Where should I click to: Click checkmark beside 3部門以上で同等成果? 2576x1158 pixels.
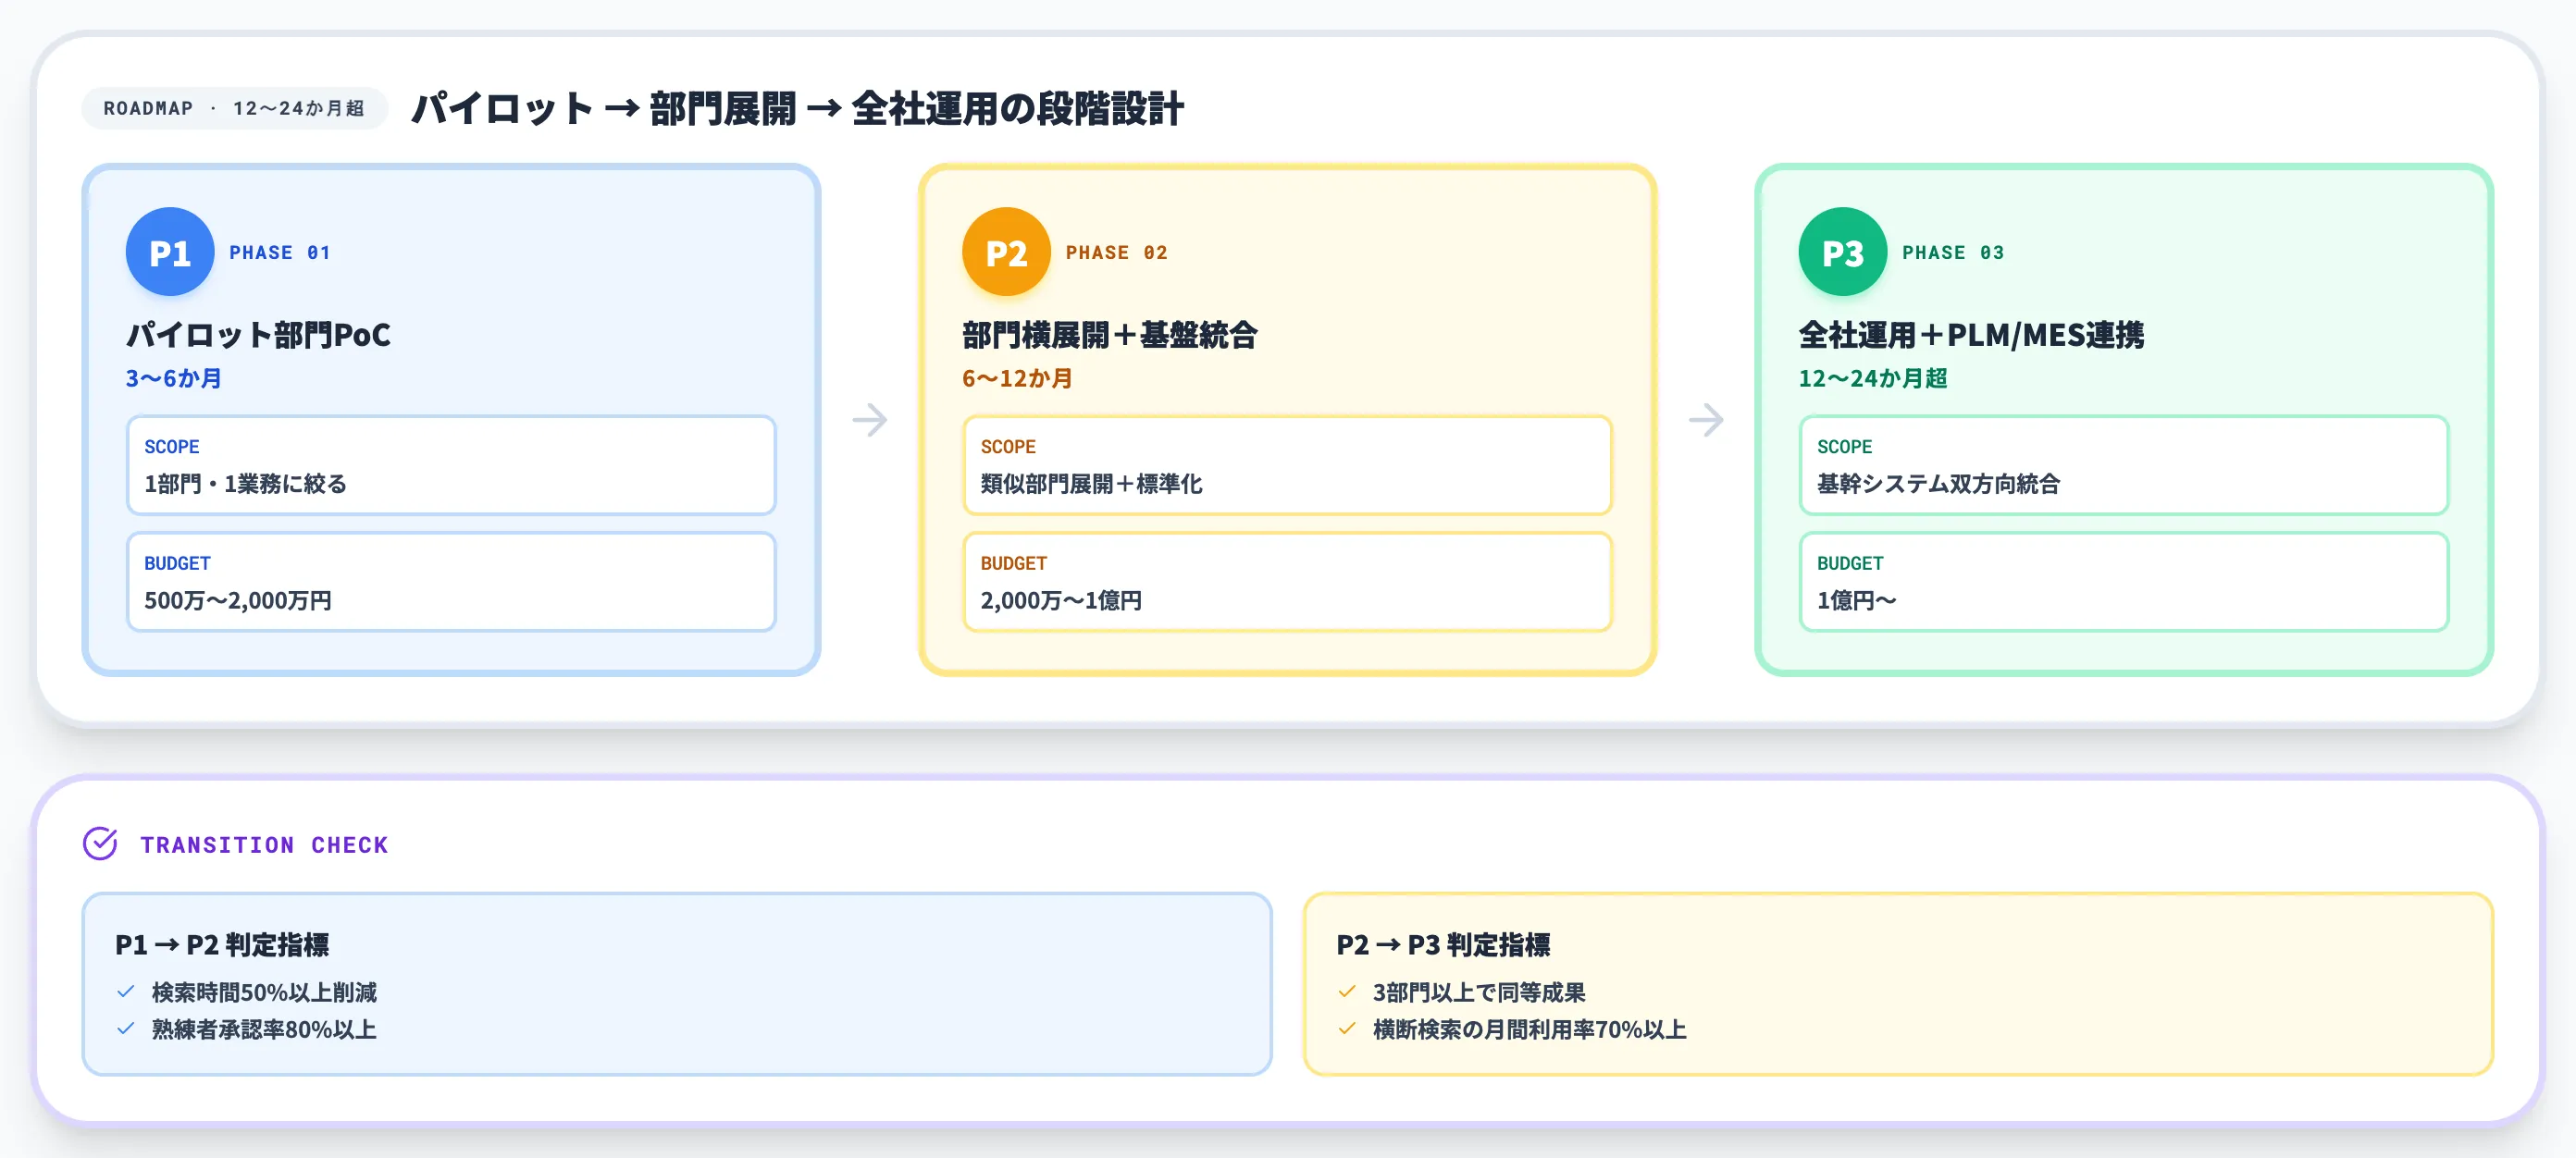click(1347, 992)
